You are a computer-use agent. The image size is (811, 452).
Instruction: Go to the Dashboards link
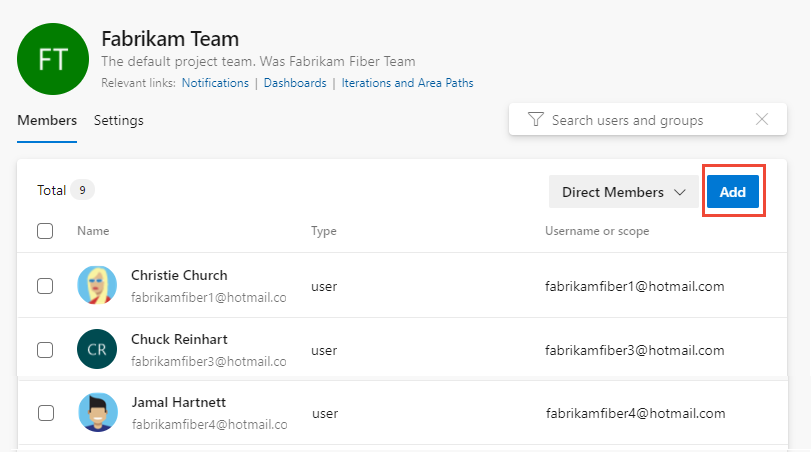(x=295, y=83)
